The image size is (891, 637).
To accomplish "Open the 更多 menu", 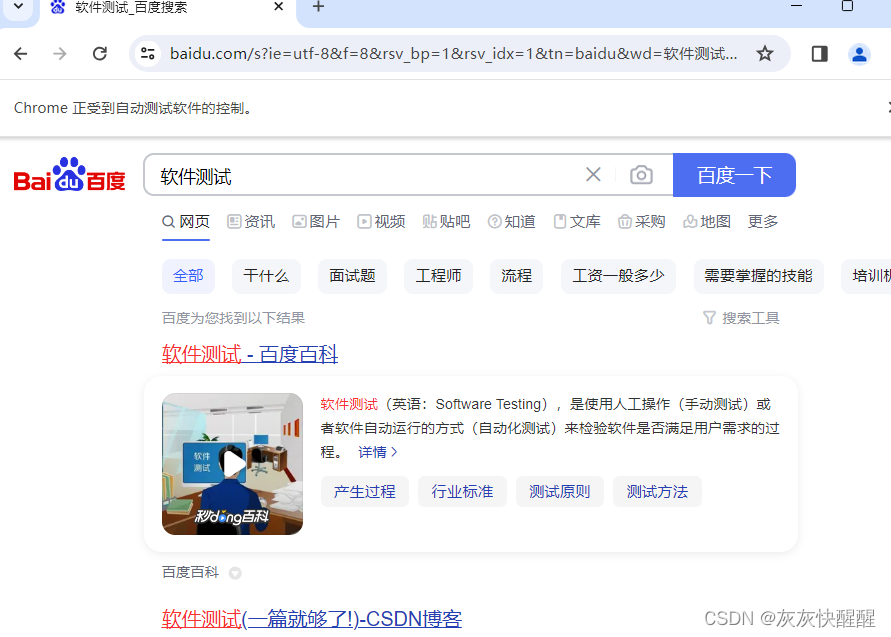I will 763,222.
